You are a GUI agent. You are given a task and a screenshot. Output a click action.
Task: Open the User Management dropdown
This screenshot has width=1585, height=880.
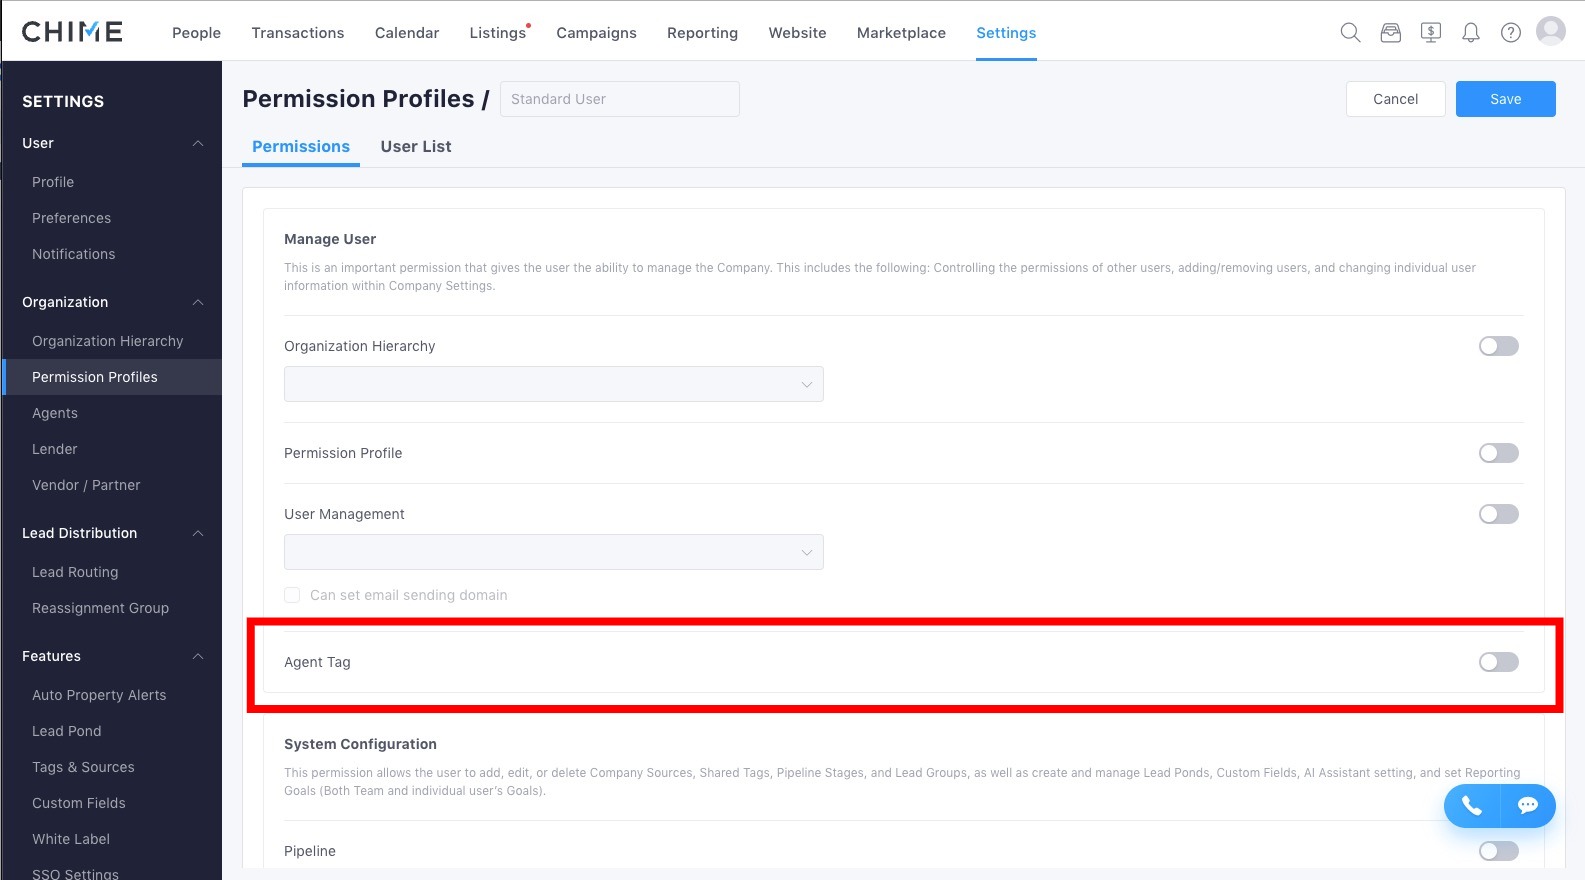pos(554,552)
